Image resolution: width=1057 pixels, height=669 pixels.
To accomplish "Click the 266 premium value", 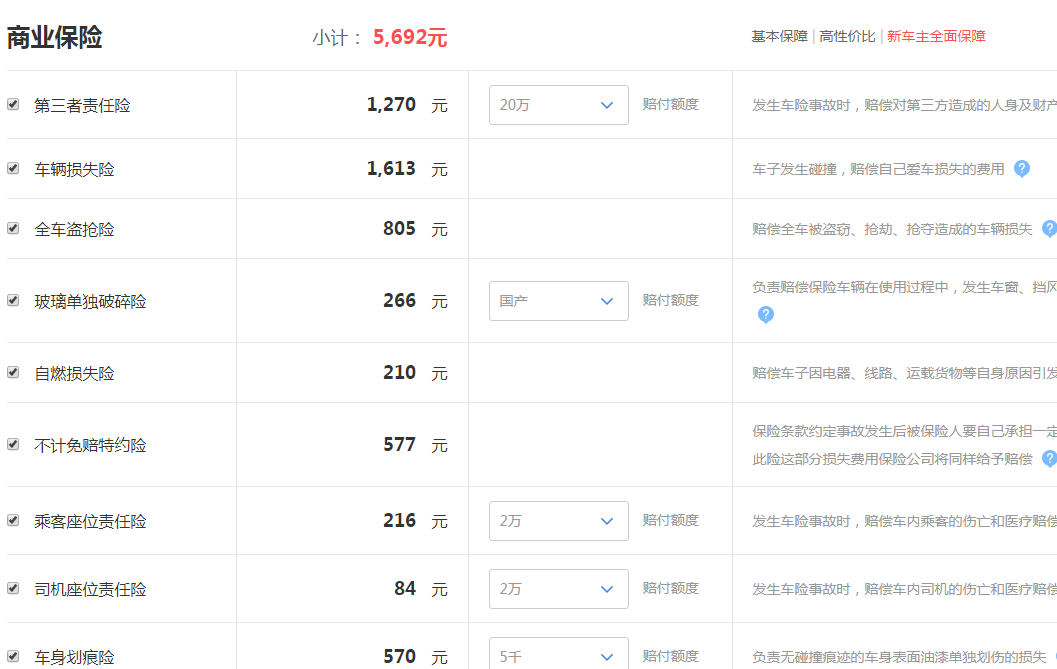I will click(399, 301).
